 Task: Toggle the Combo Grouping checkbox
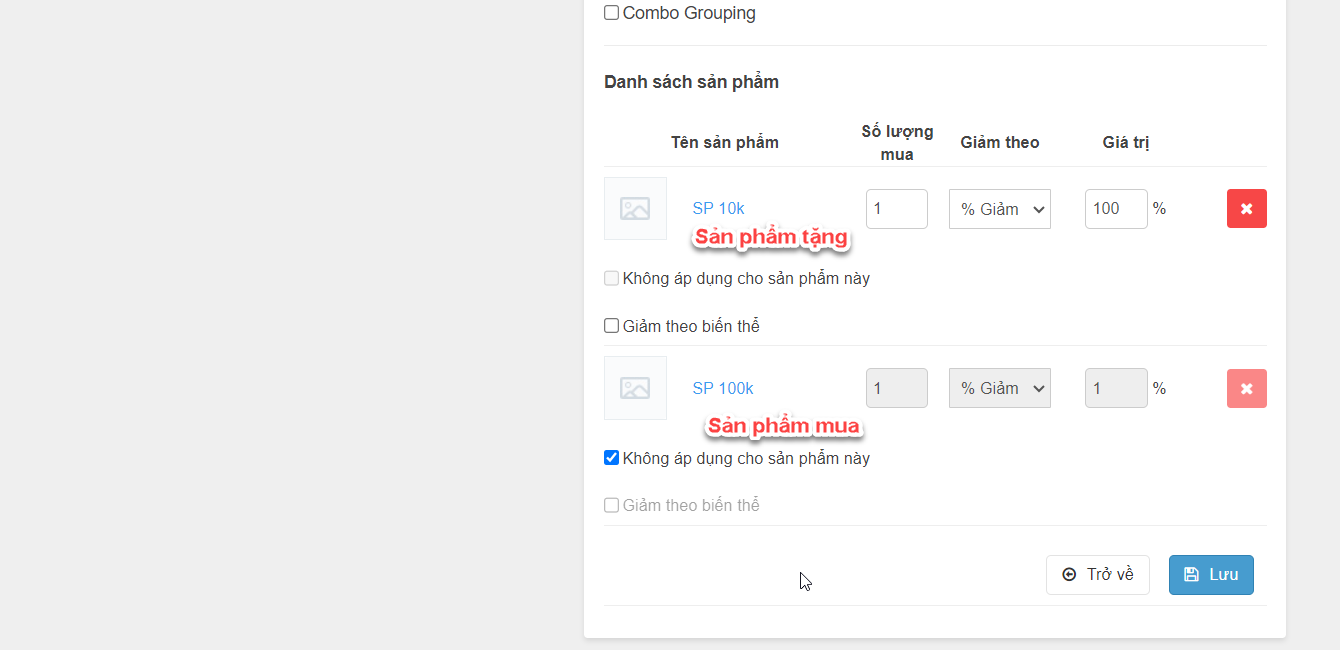point(612,13)
